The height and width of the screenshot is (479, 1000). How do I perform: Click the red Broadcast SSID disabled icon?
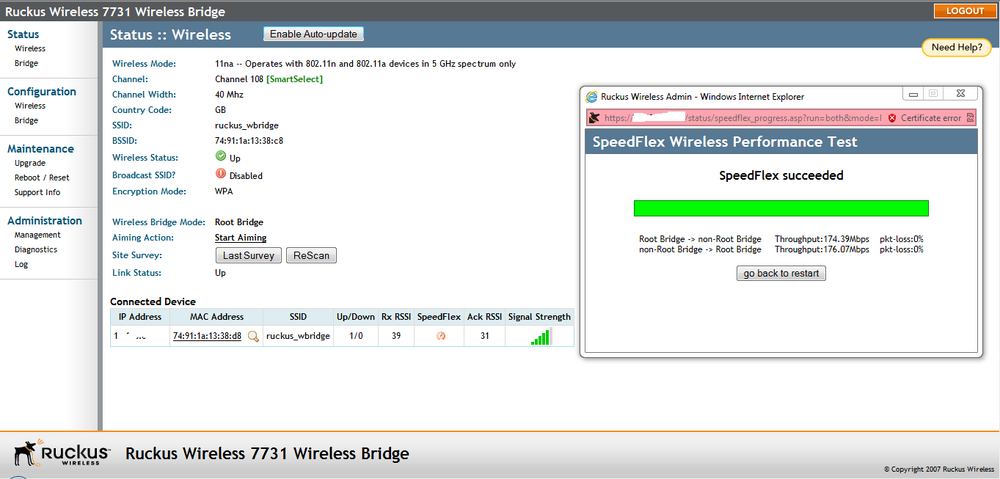pyautogui.click(x=221, y=173)
